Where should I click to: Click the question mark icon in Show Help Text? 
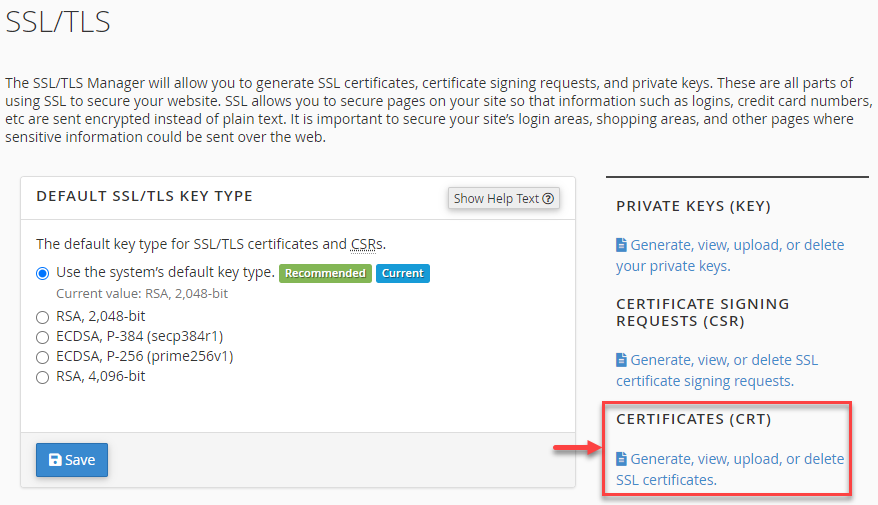[548, 199]
